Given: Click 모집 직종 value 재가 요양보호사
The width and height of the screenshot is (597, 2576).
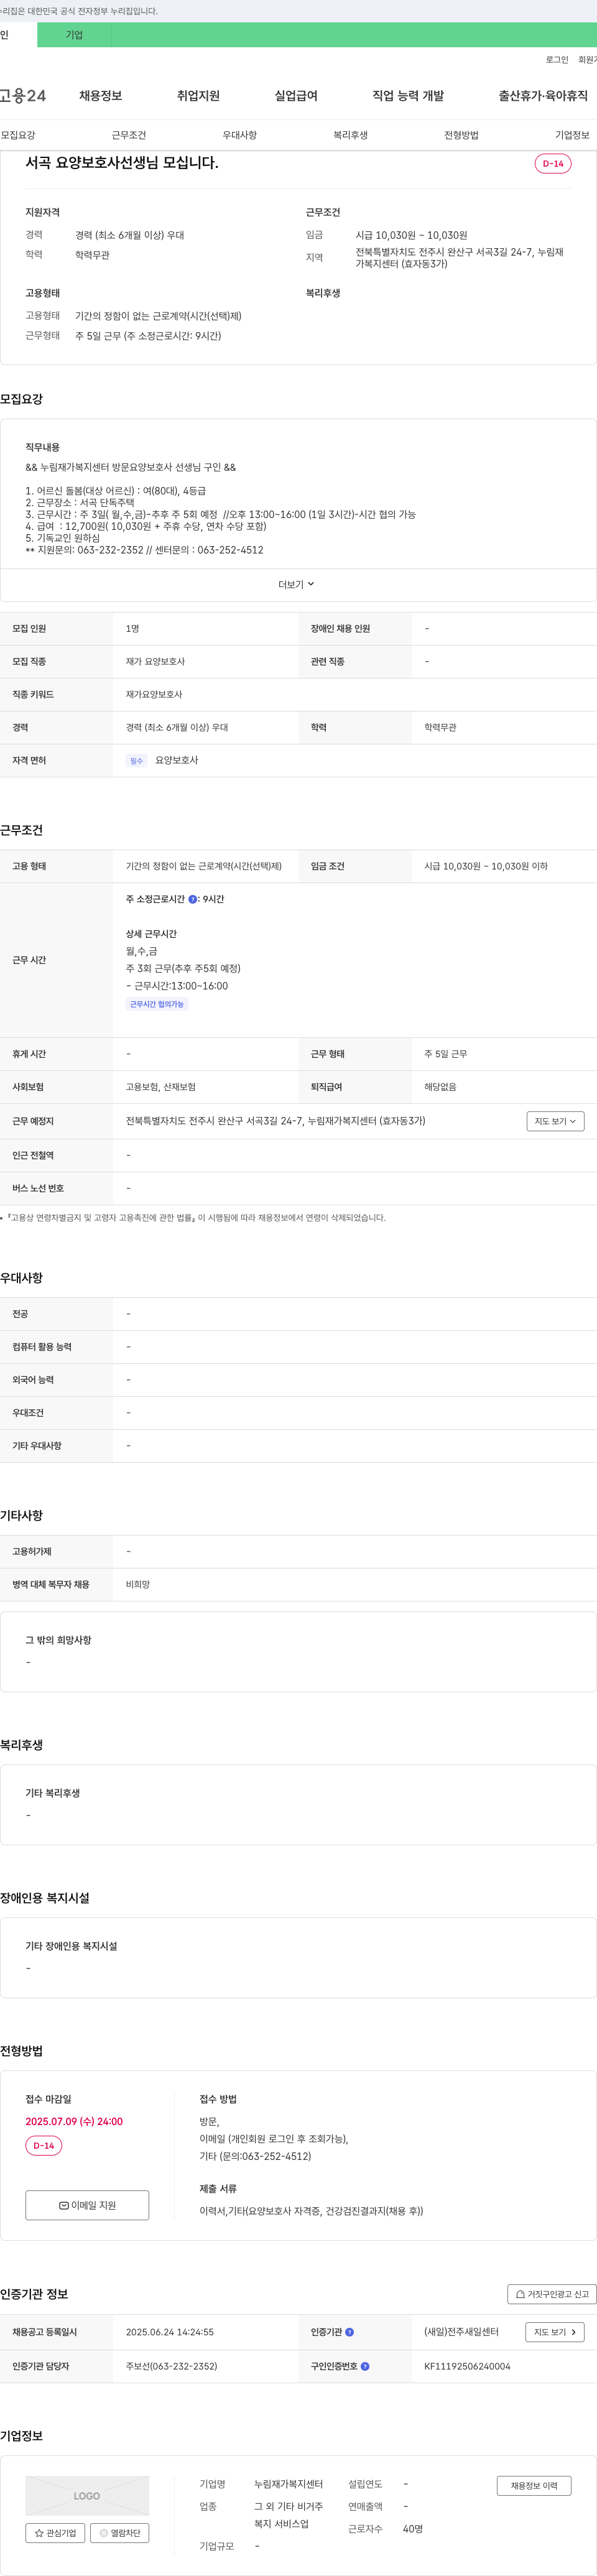Looking at the screenshot, I should coord(155,661).
